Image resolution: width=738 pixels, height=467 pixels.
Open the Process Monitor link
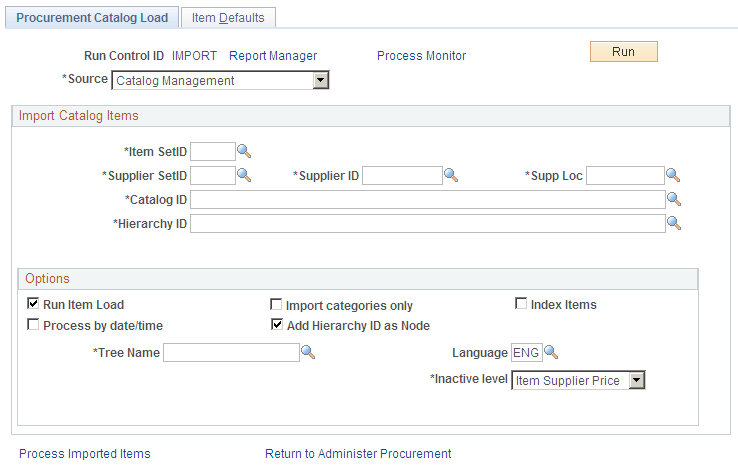pyautogui.click(x=421, y=56)
